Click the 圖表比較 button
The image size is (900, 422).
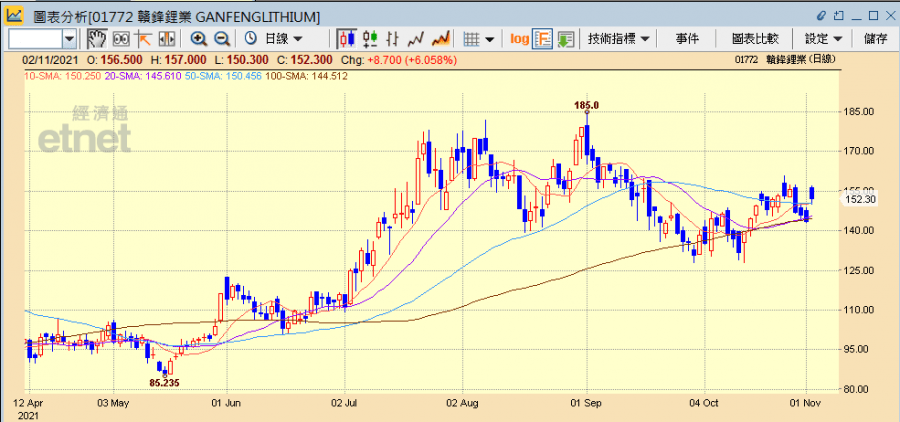click(755, 38)
